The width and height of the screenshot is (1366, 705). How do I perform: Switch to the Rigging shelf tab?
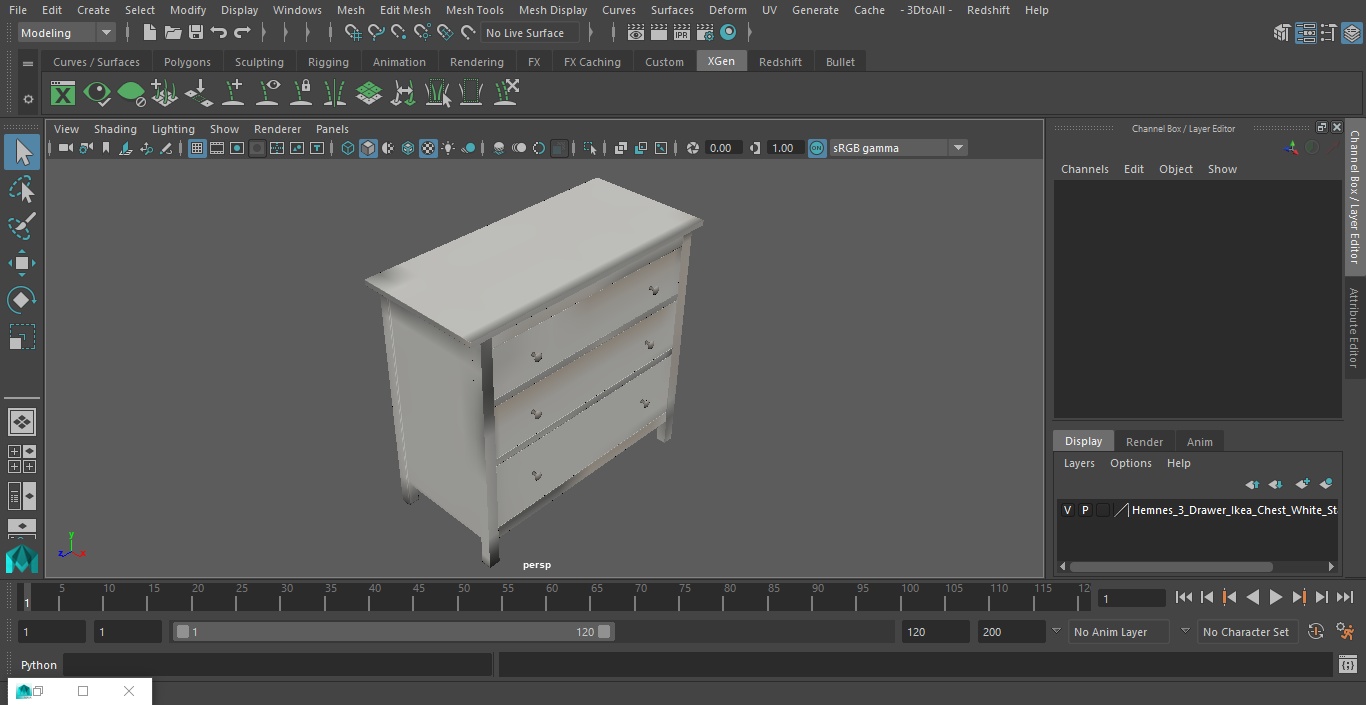click(x=328, y=62)
